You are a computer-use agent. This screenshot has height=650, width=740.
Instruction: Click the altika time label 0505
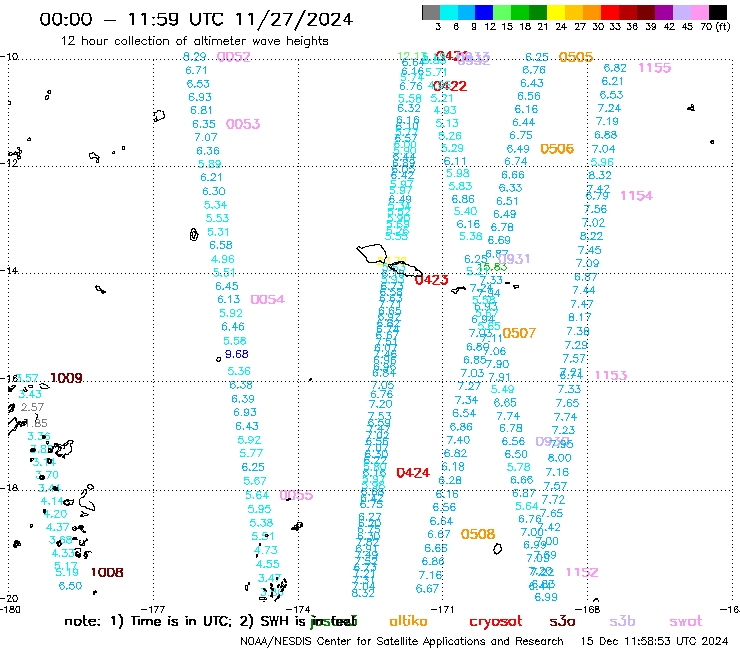pyautogui.click(x=576, y=57)
